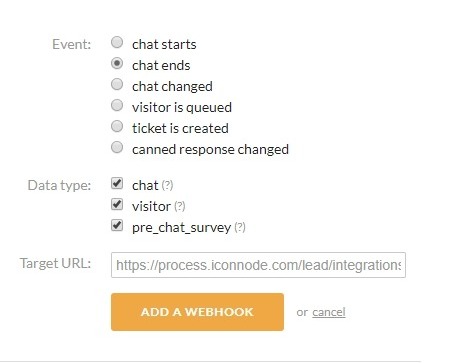Viewport: 459px width, 363px height.
Task: Select the "ticket is created" event
Action: point(117,126)
